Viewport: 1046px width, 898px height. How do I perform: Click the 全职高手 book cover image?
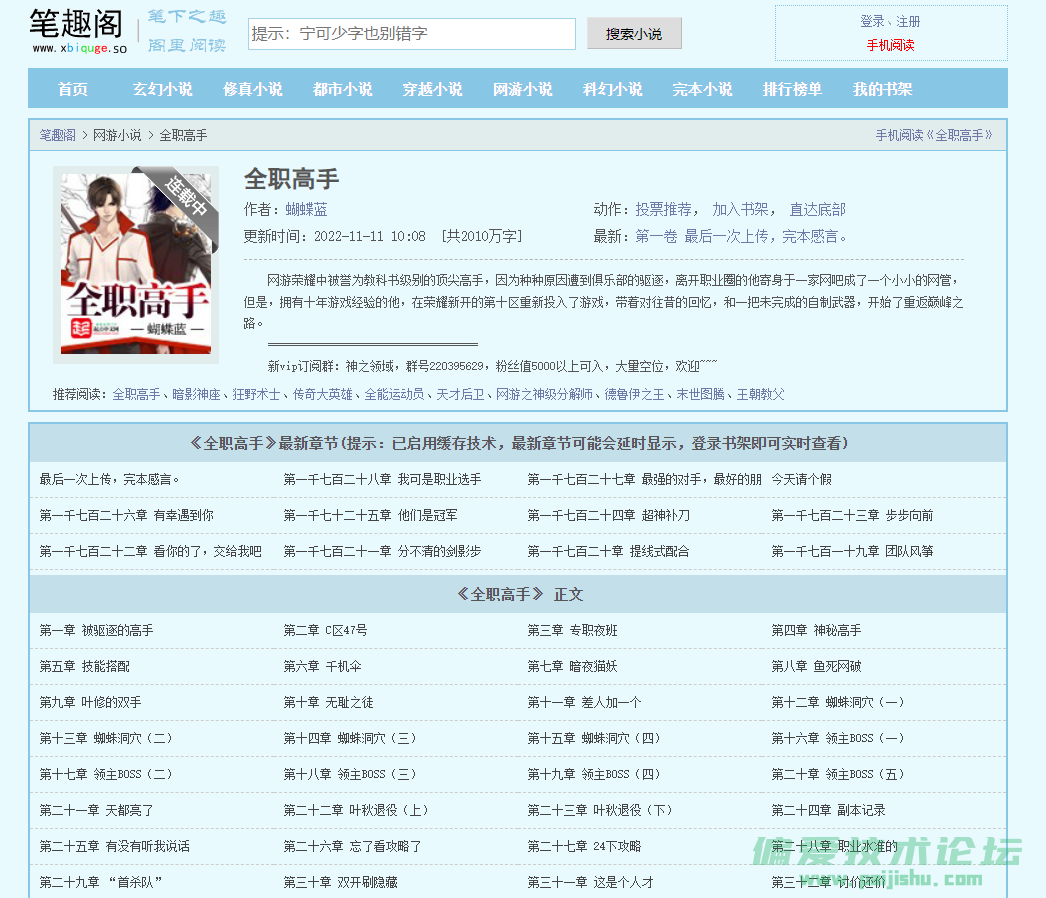(135, 263)
